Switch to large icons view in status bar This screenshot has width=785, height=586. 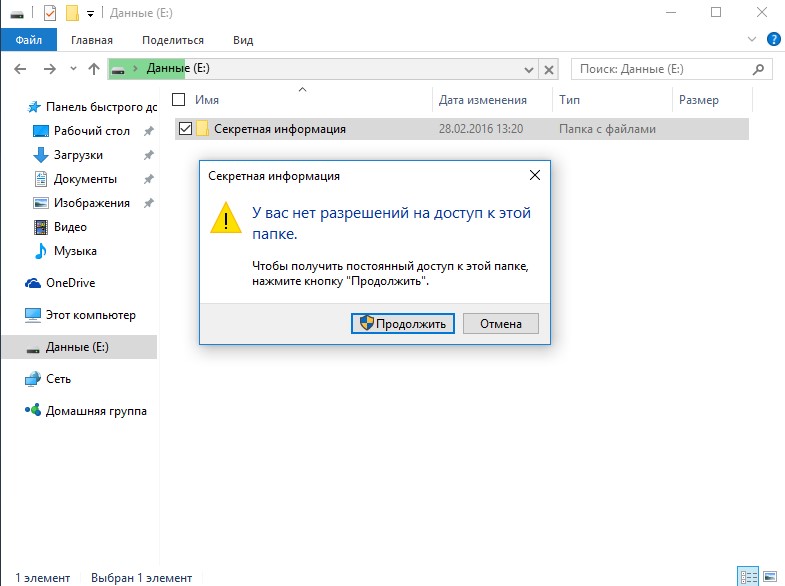point(771,576)
